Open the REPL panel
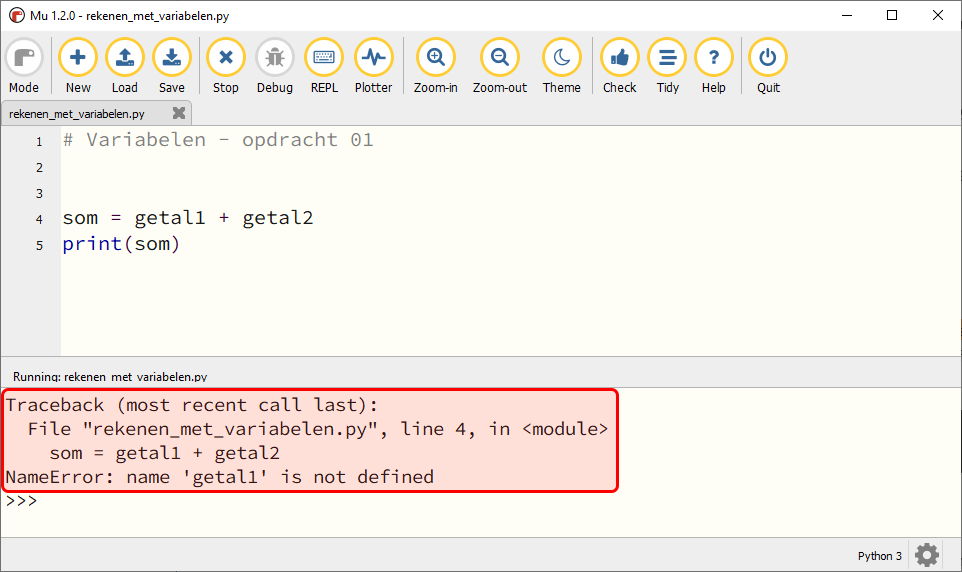Screen dimensions: 962x572 (324, 66)
